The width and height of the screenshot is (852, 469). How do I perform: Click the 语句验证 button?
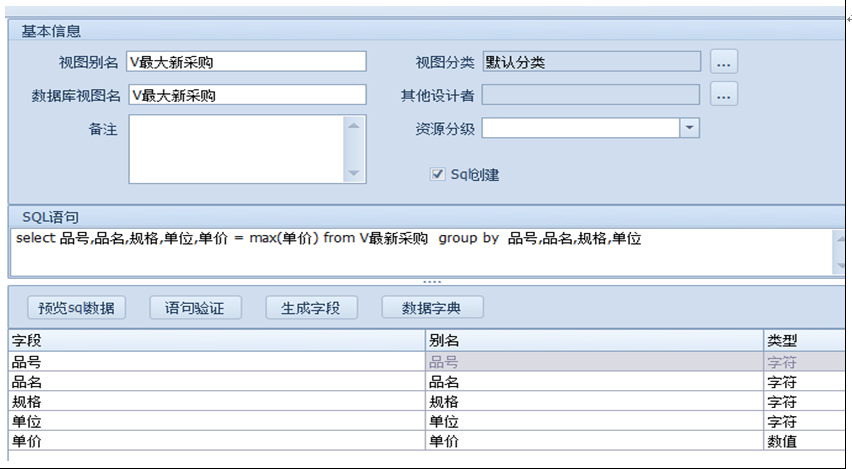tap(195, 307)
